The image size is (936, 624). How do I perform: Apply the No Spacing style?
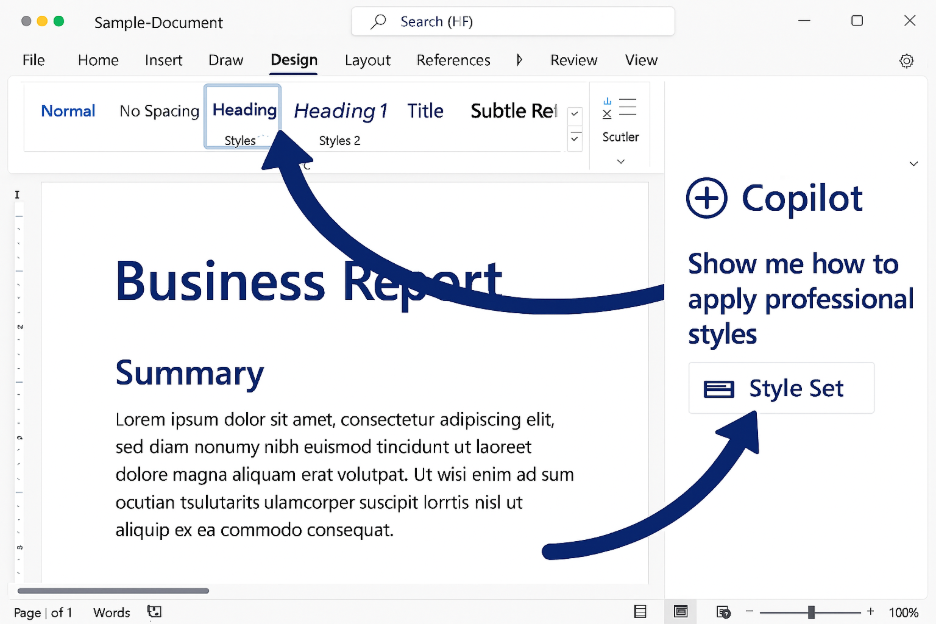coord(159,111)
